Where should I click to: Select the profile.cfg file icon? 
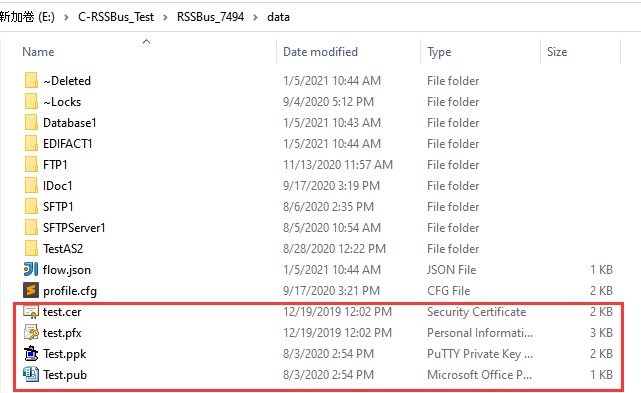(x=31, y=291)
